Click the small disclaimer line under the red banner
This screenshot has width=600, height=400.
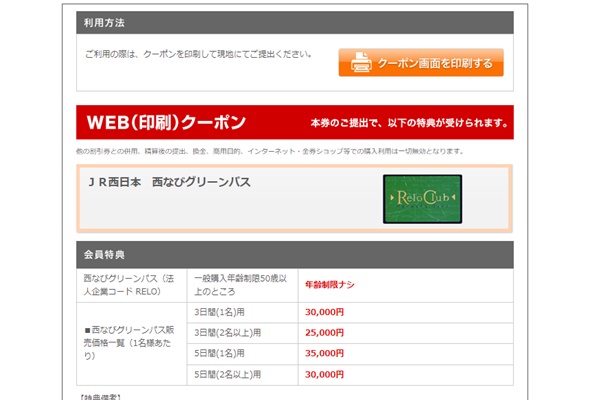270,151
